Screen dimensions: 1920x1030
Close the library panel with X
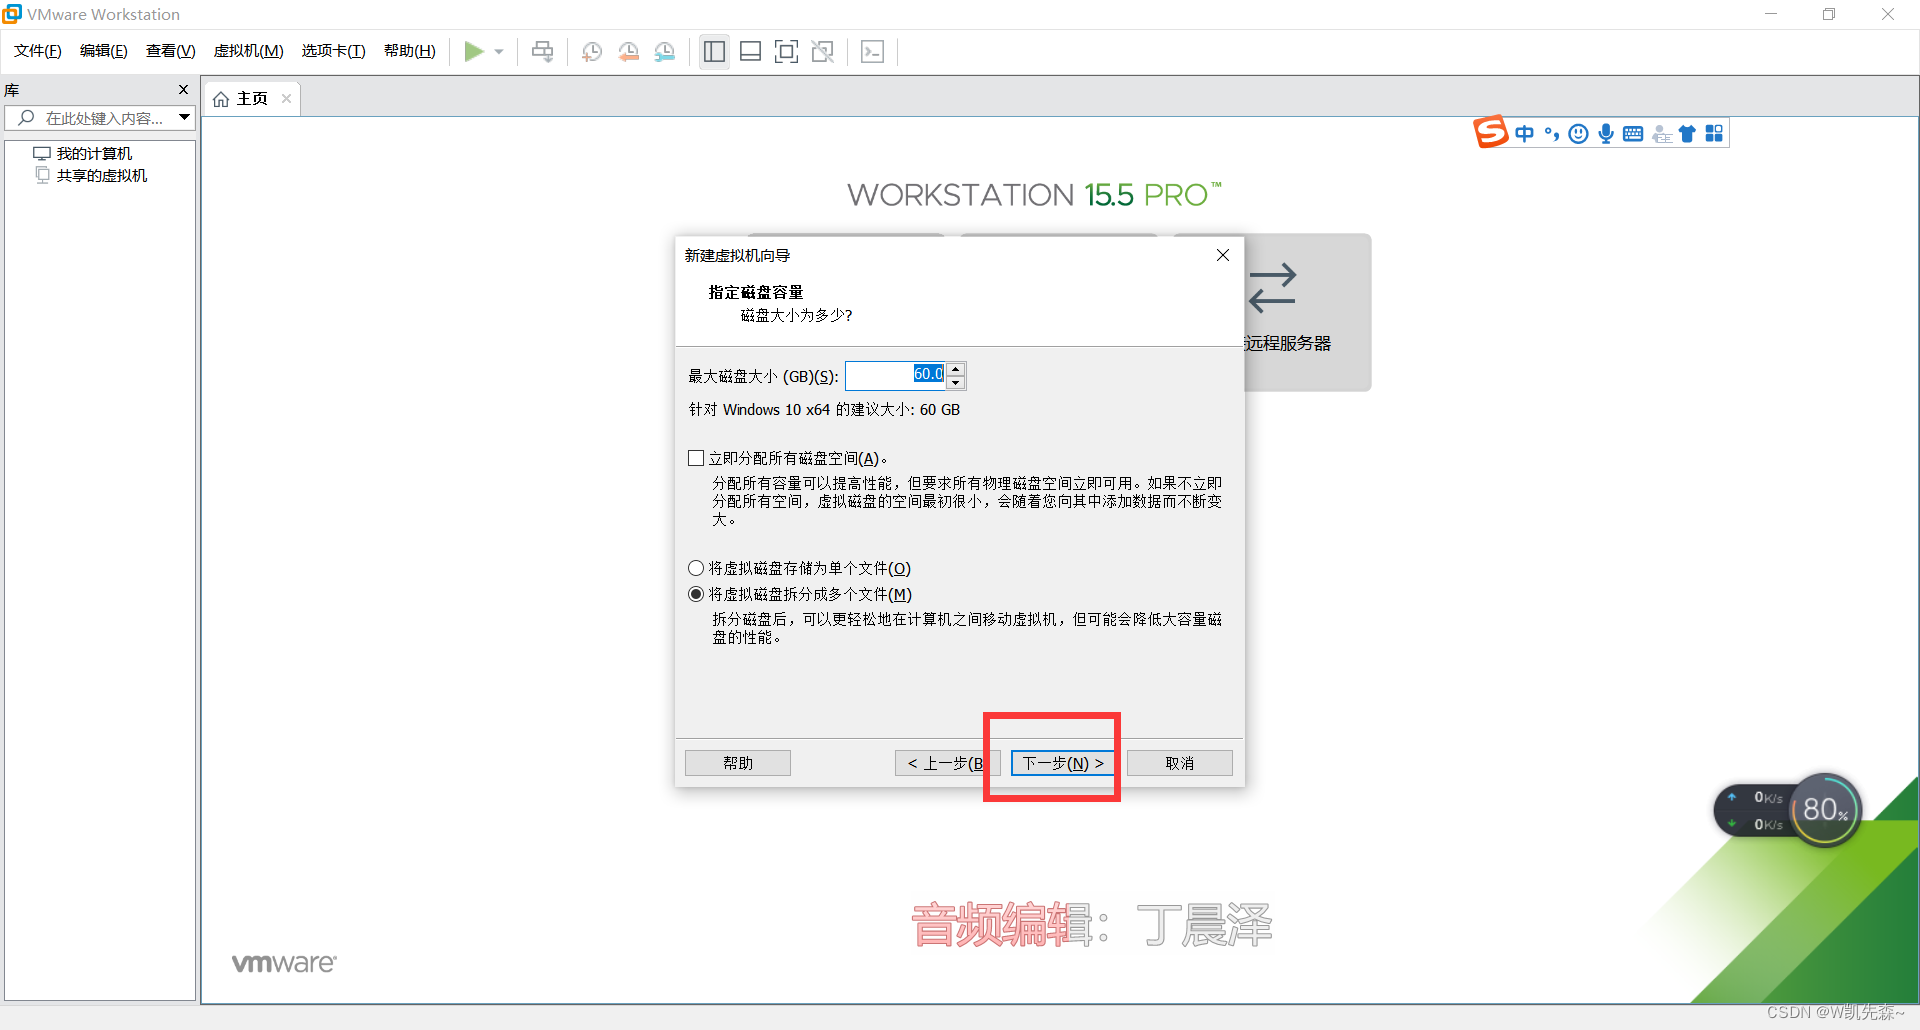pyautogui.click(x=184, y=90)
